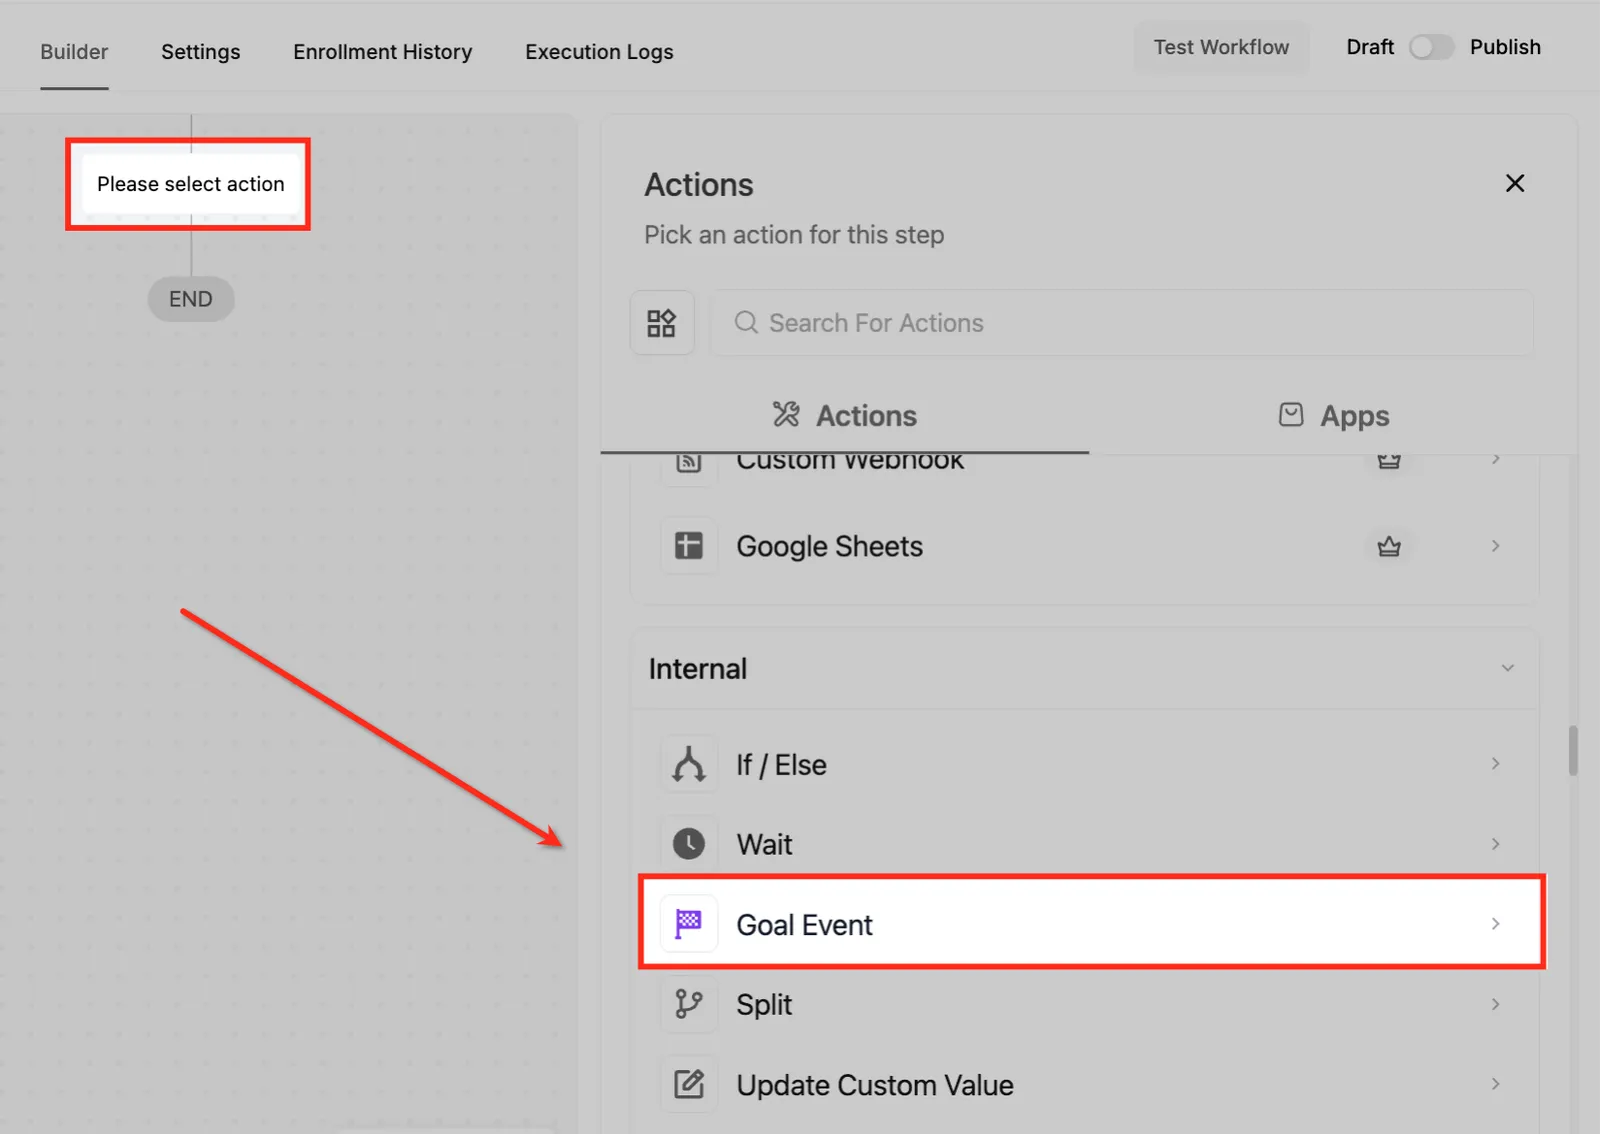This screenshot has height=1134, width=1600.
Task: Collapse the Internal section chevron
Action: [x=1508, y=668]
